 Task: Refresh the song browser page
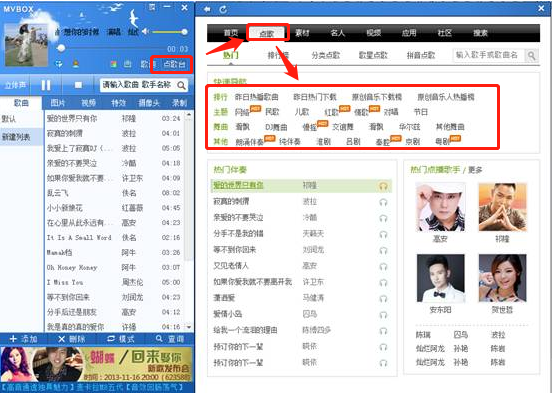click(x=223, y=9)
